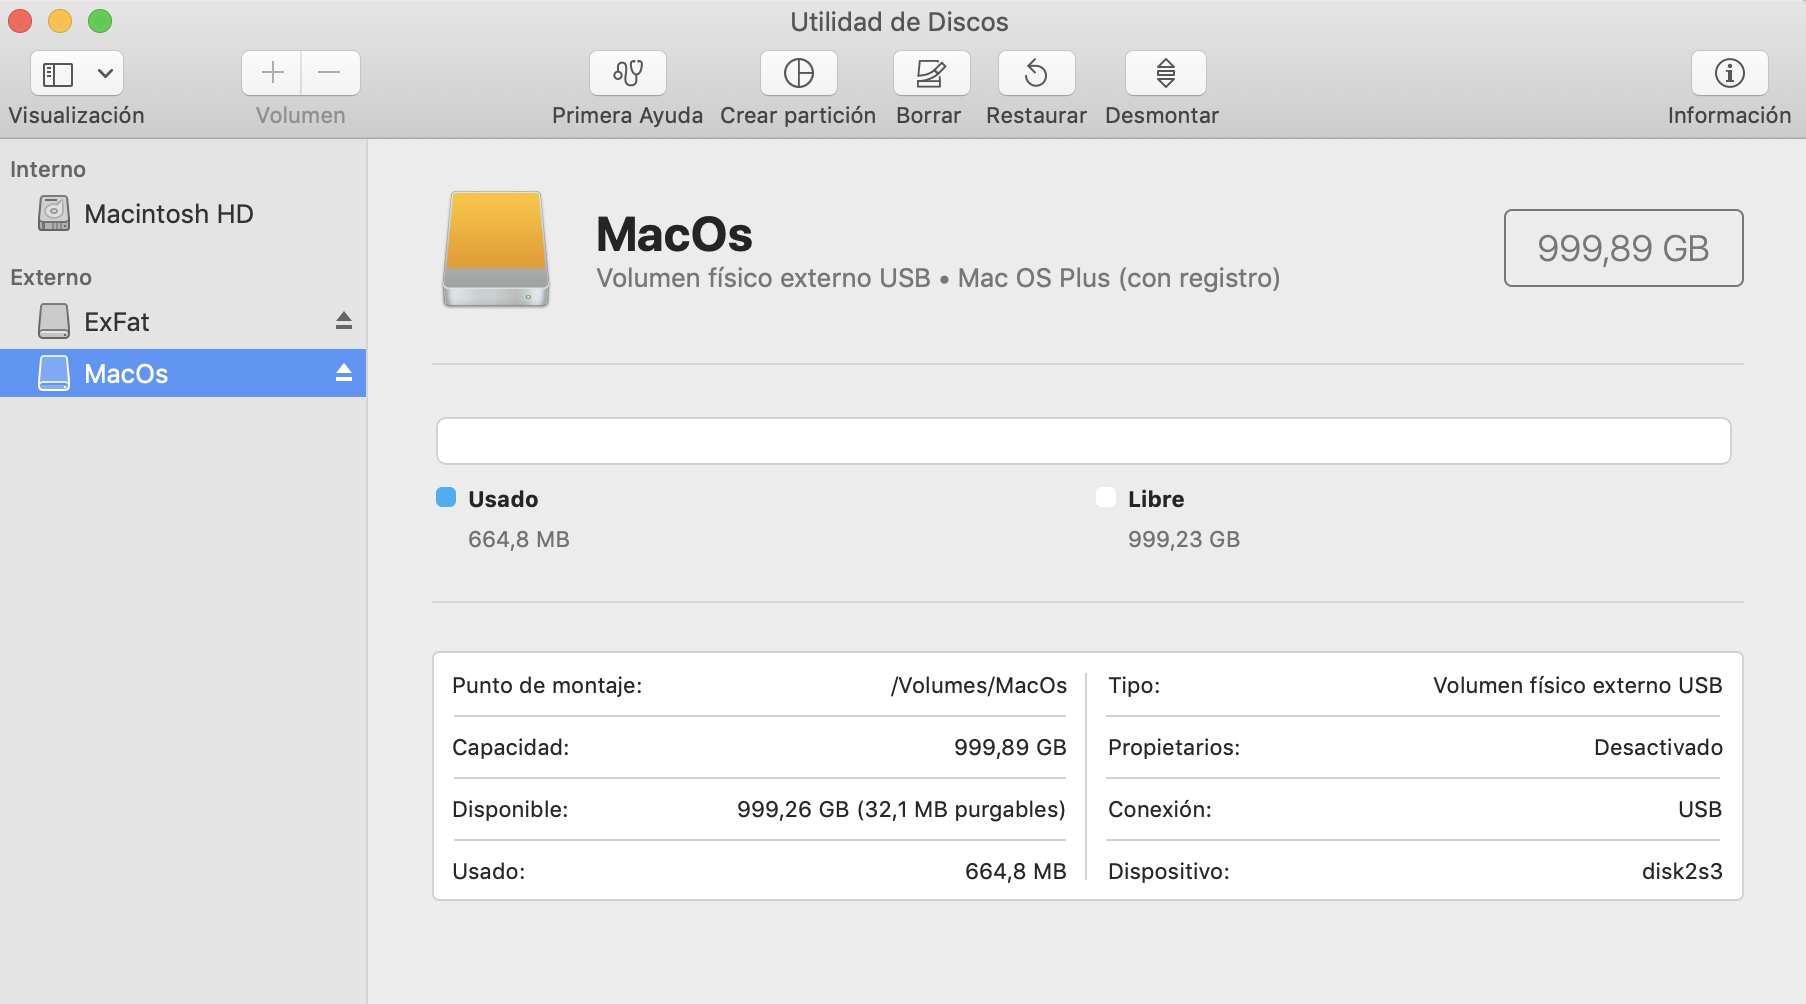The height and width of the screenshot is (1004, 1806).
Task: Click the Restaurar toolbar icon
Action: click(1036, 74)
